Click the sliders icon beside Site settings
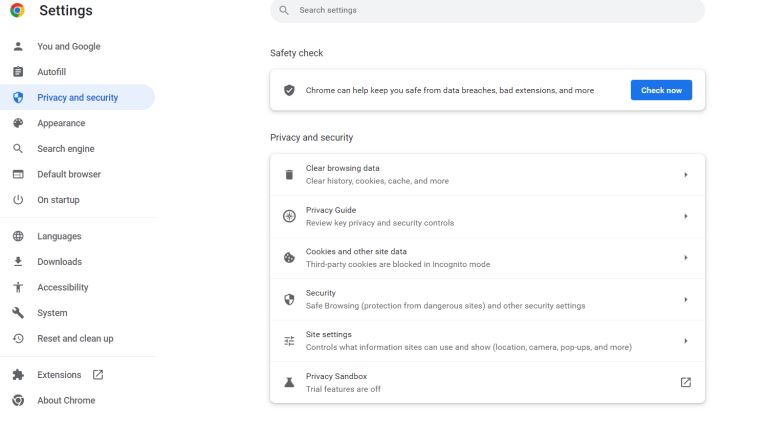 click(289, 341)
